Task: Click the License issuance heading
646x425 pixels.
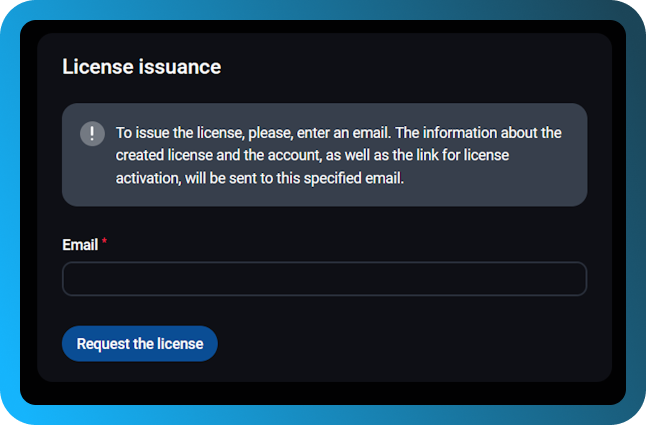Action: (141, 67)
